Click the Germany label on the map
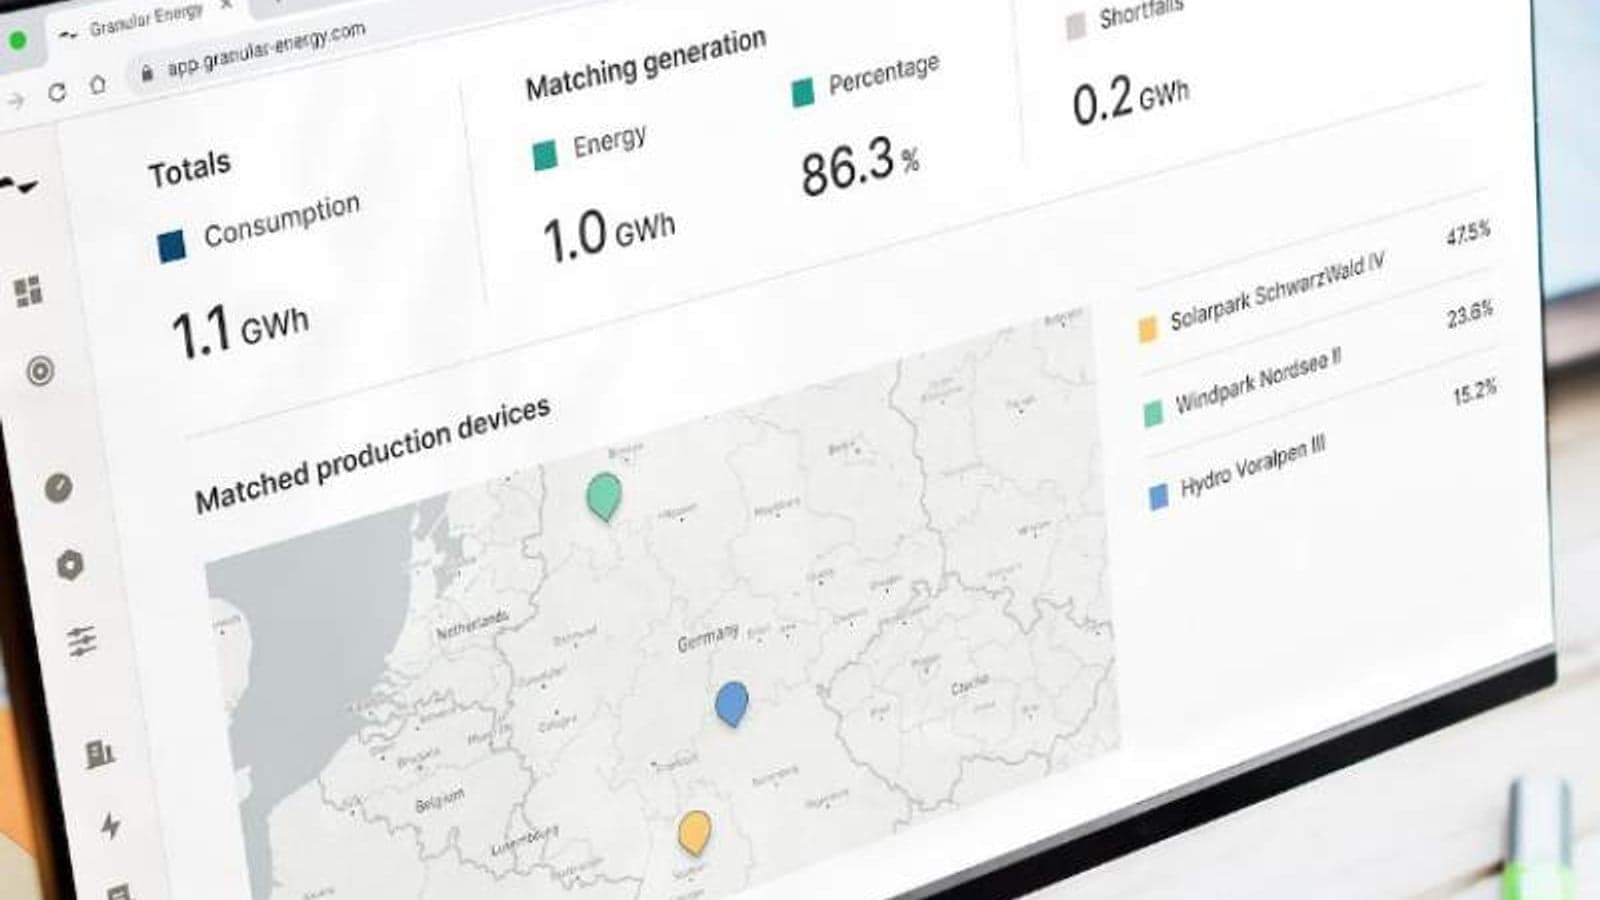 point(708,636)
